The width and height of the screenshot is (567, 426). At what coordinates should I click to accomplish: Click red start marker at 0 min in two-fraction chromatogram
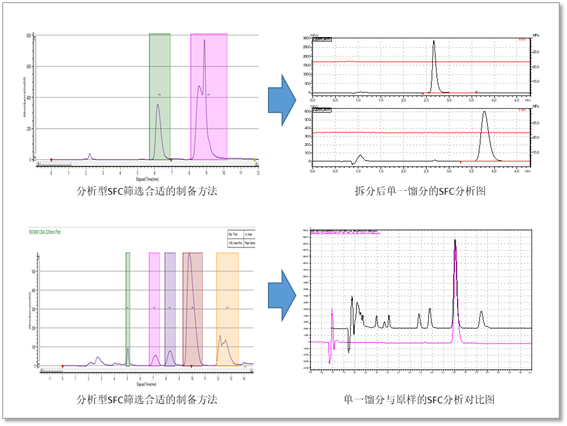click(x=51, y=160)
